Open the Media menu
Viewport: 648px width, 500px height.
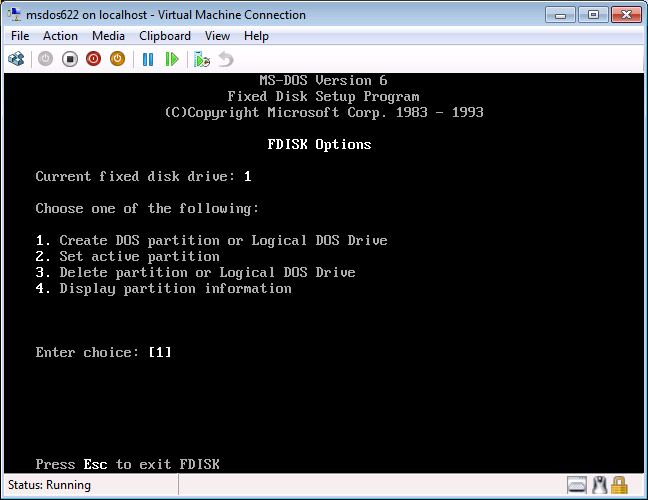[x=108, y=36]
